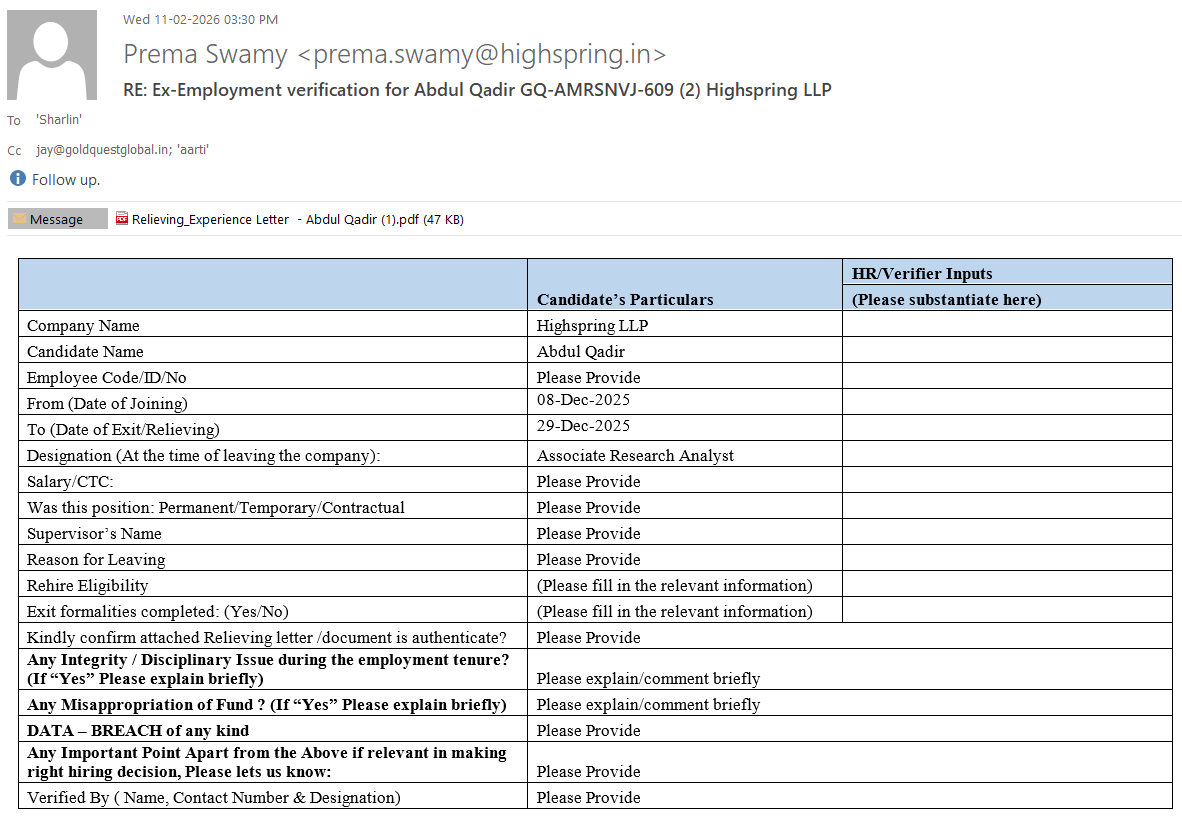Image resolution: width=1182 pixels, height=817 pixels.
Task: Click the Associate Research Analyst designation cell
Action: point(635,455)
